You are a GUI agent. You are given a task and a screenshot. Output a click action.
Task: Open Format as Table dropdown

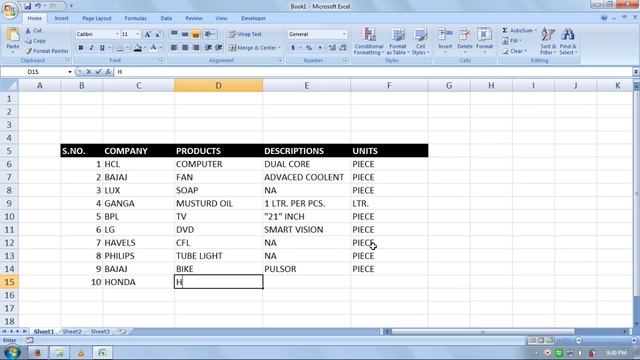[x=398, y=41]
